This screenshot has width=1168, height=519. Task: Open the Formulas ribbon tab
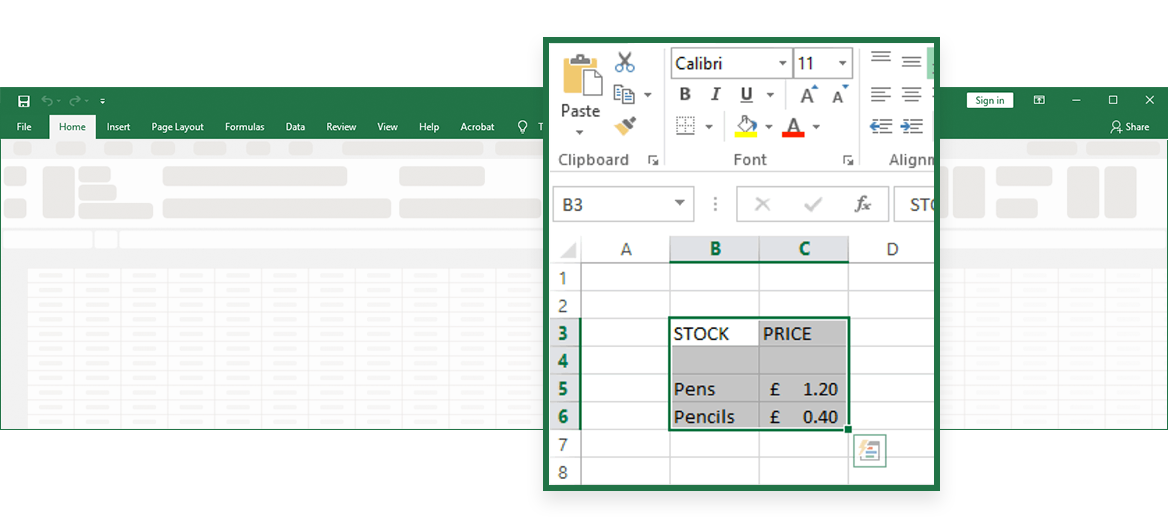click(x=244, y=127)
